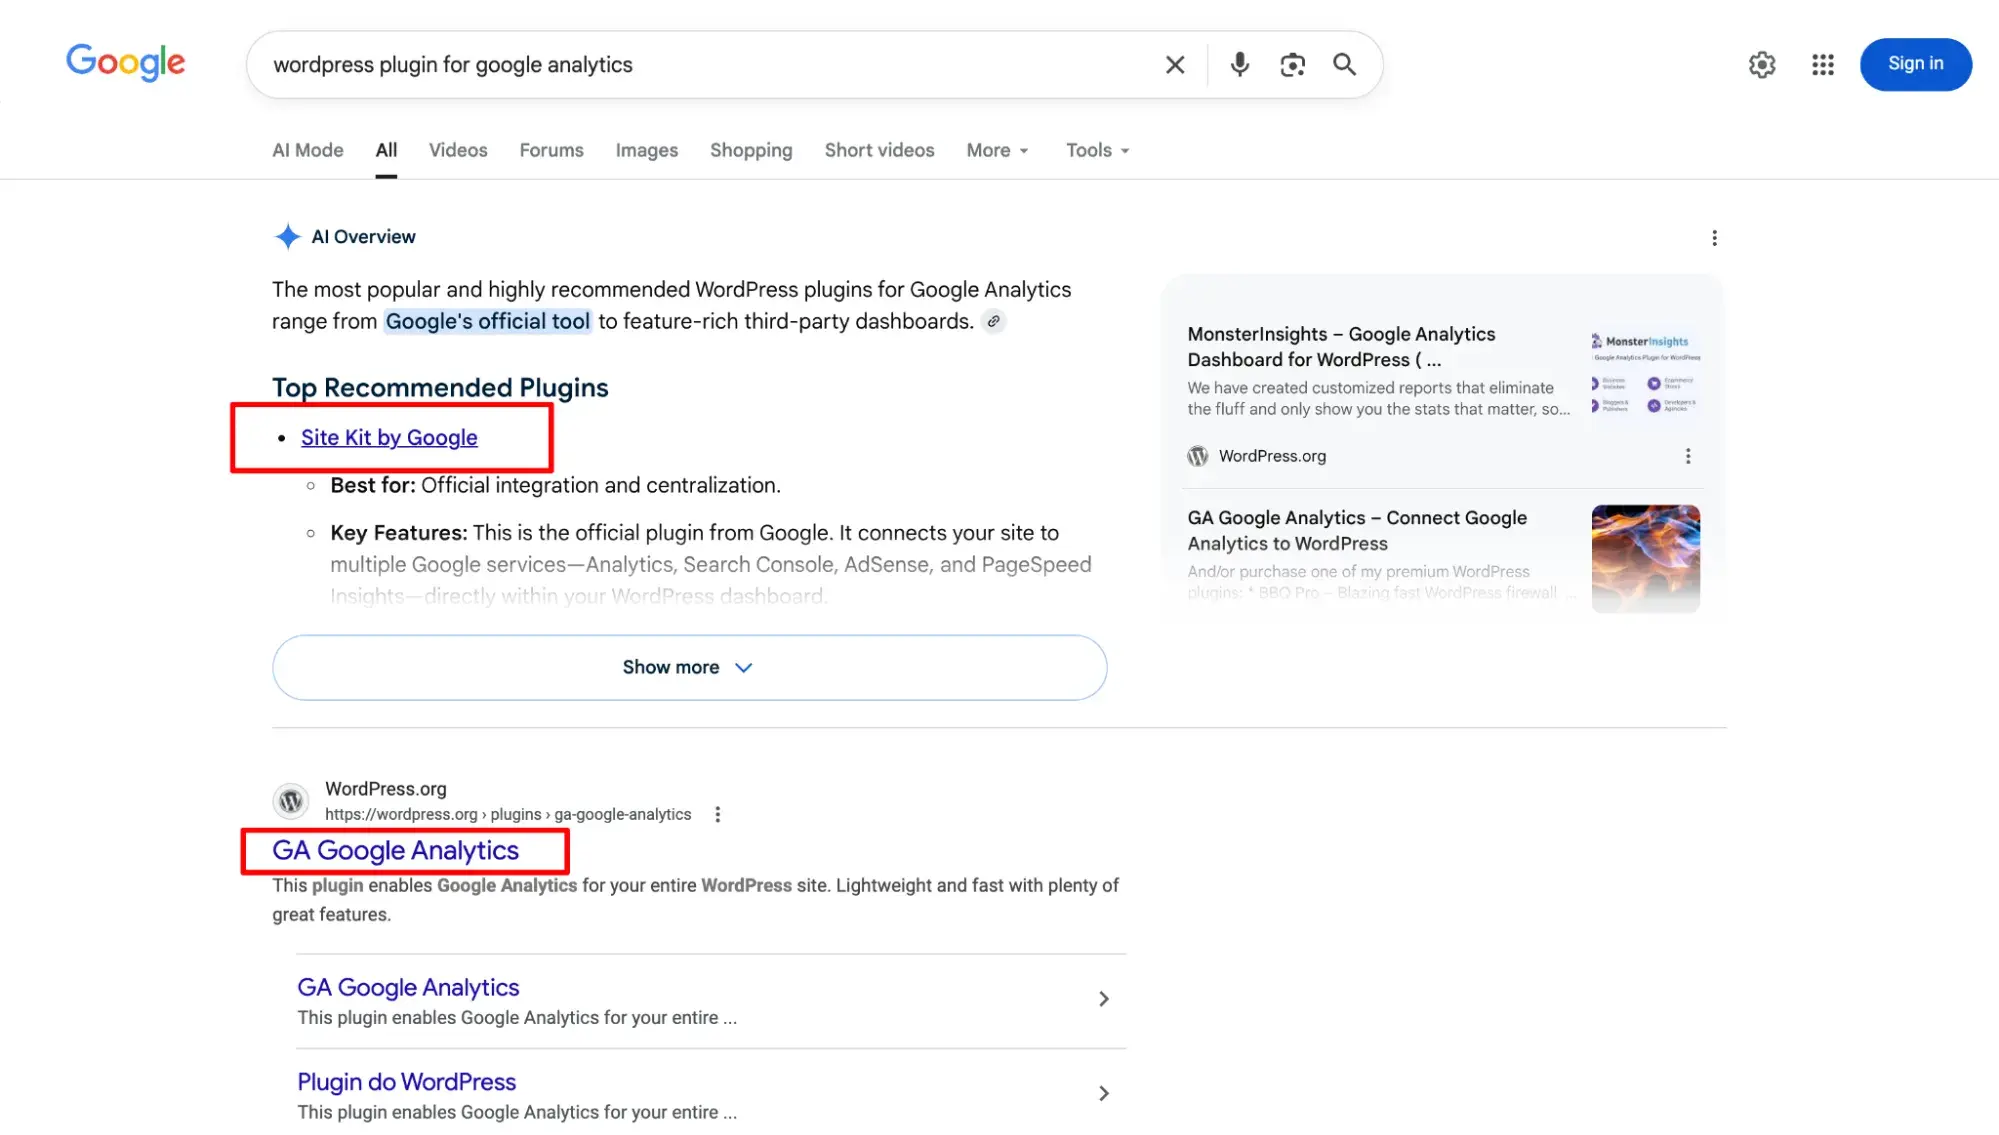Screen dimensions: 1999x1135
Task: Click the AI Overview sparkle icon
Action: click(x=287, y=237)
